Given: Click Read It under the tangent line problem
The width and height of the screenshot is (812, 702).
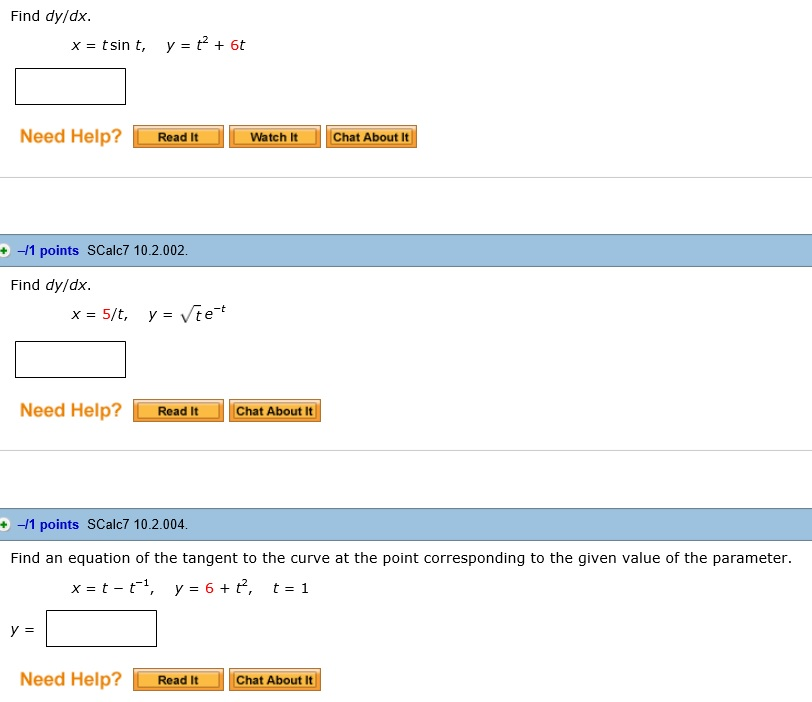Looking at the screenshot, I should 177,680.
